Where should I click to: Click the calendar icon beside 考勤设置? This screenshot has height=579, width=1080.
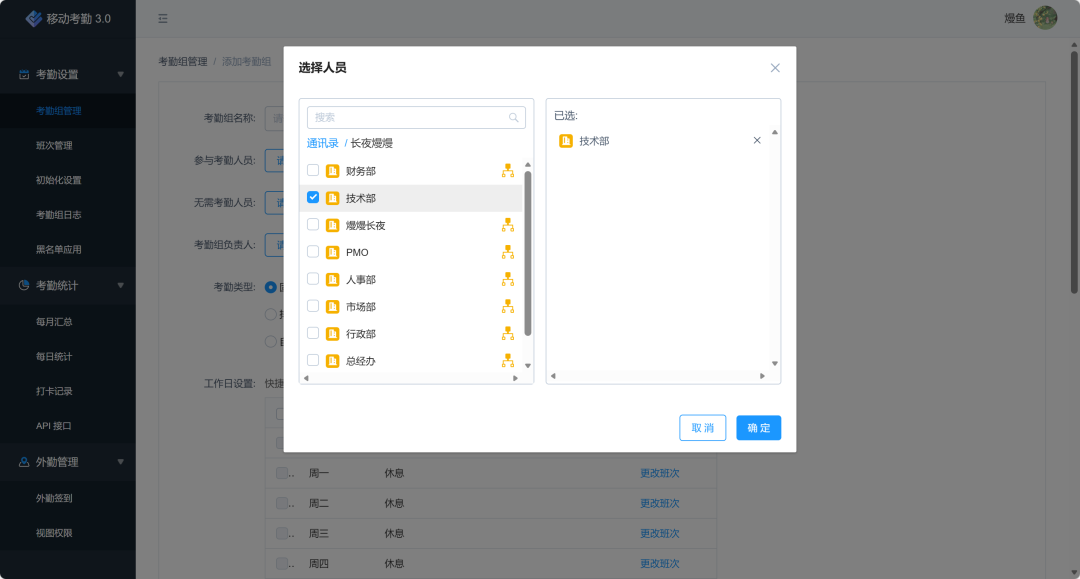(x=25, y=73)
